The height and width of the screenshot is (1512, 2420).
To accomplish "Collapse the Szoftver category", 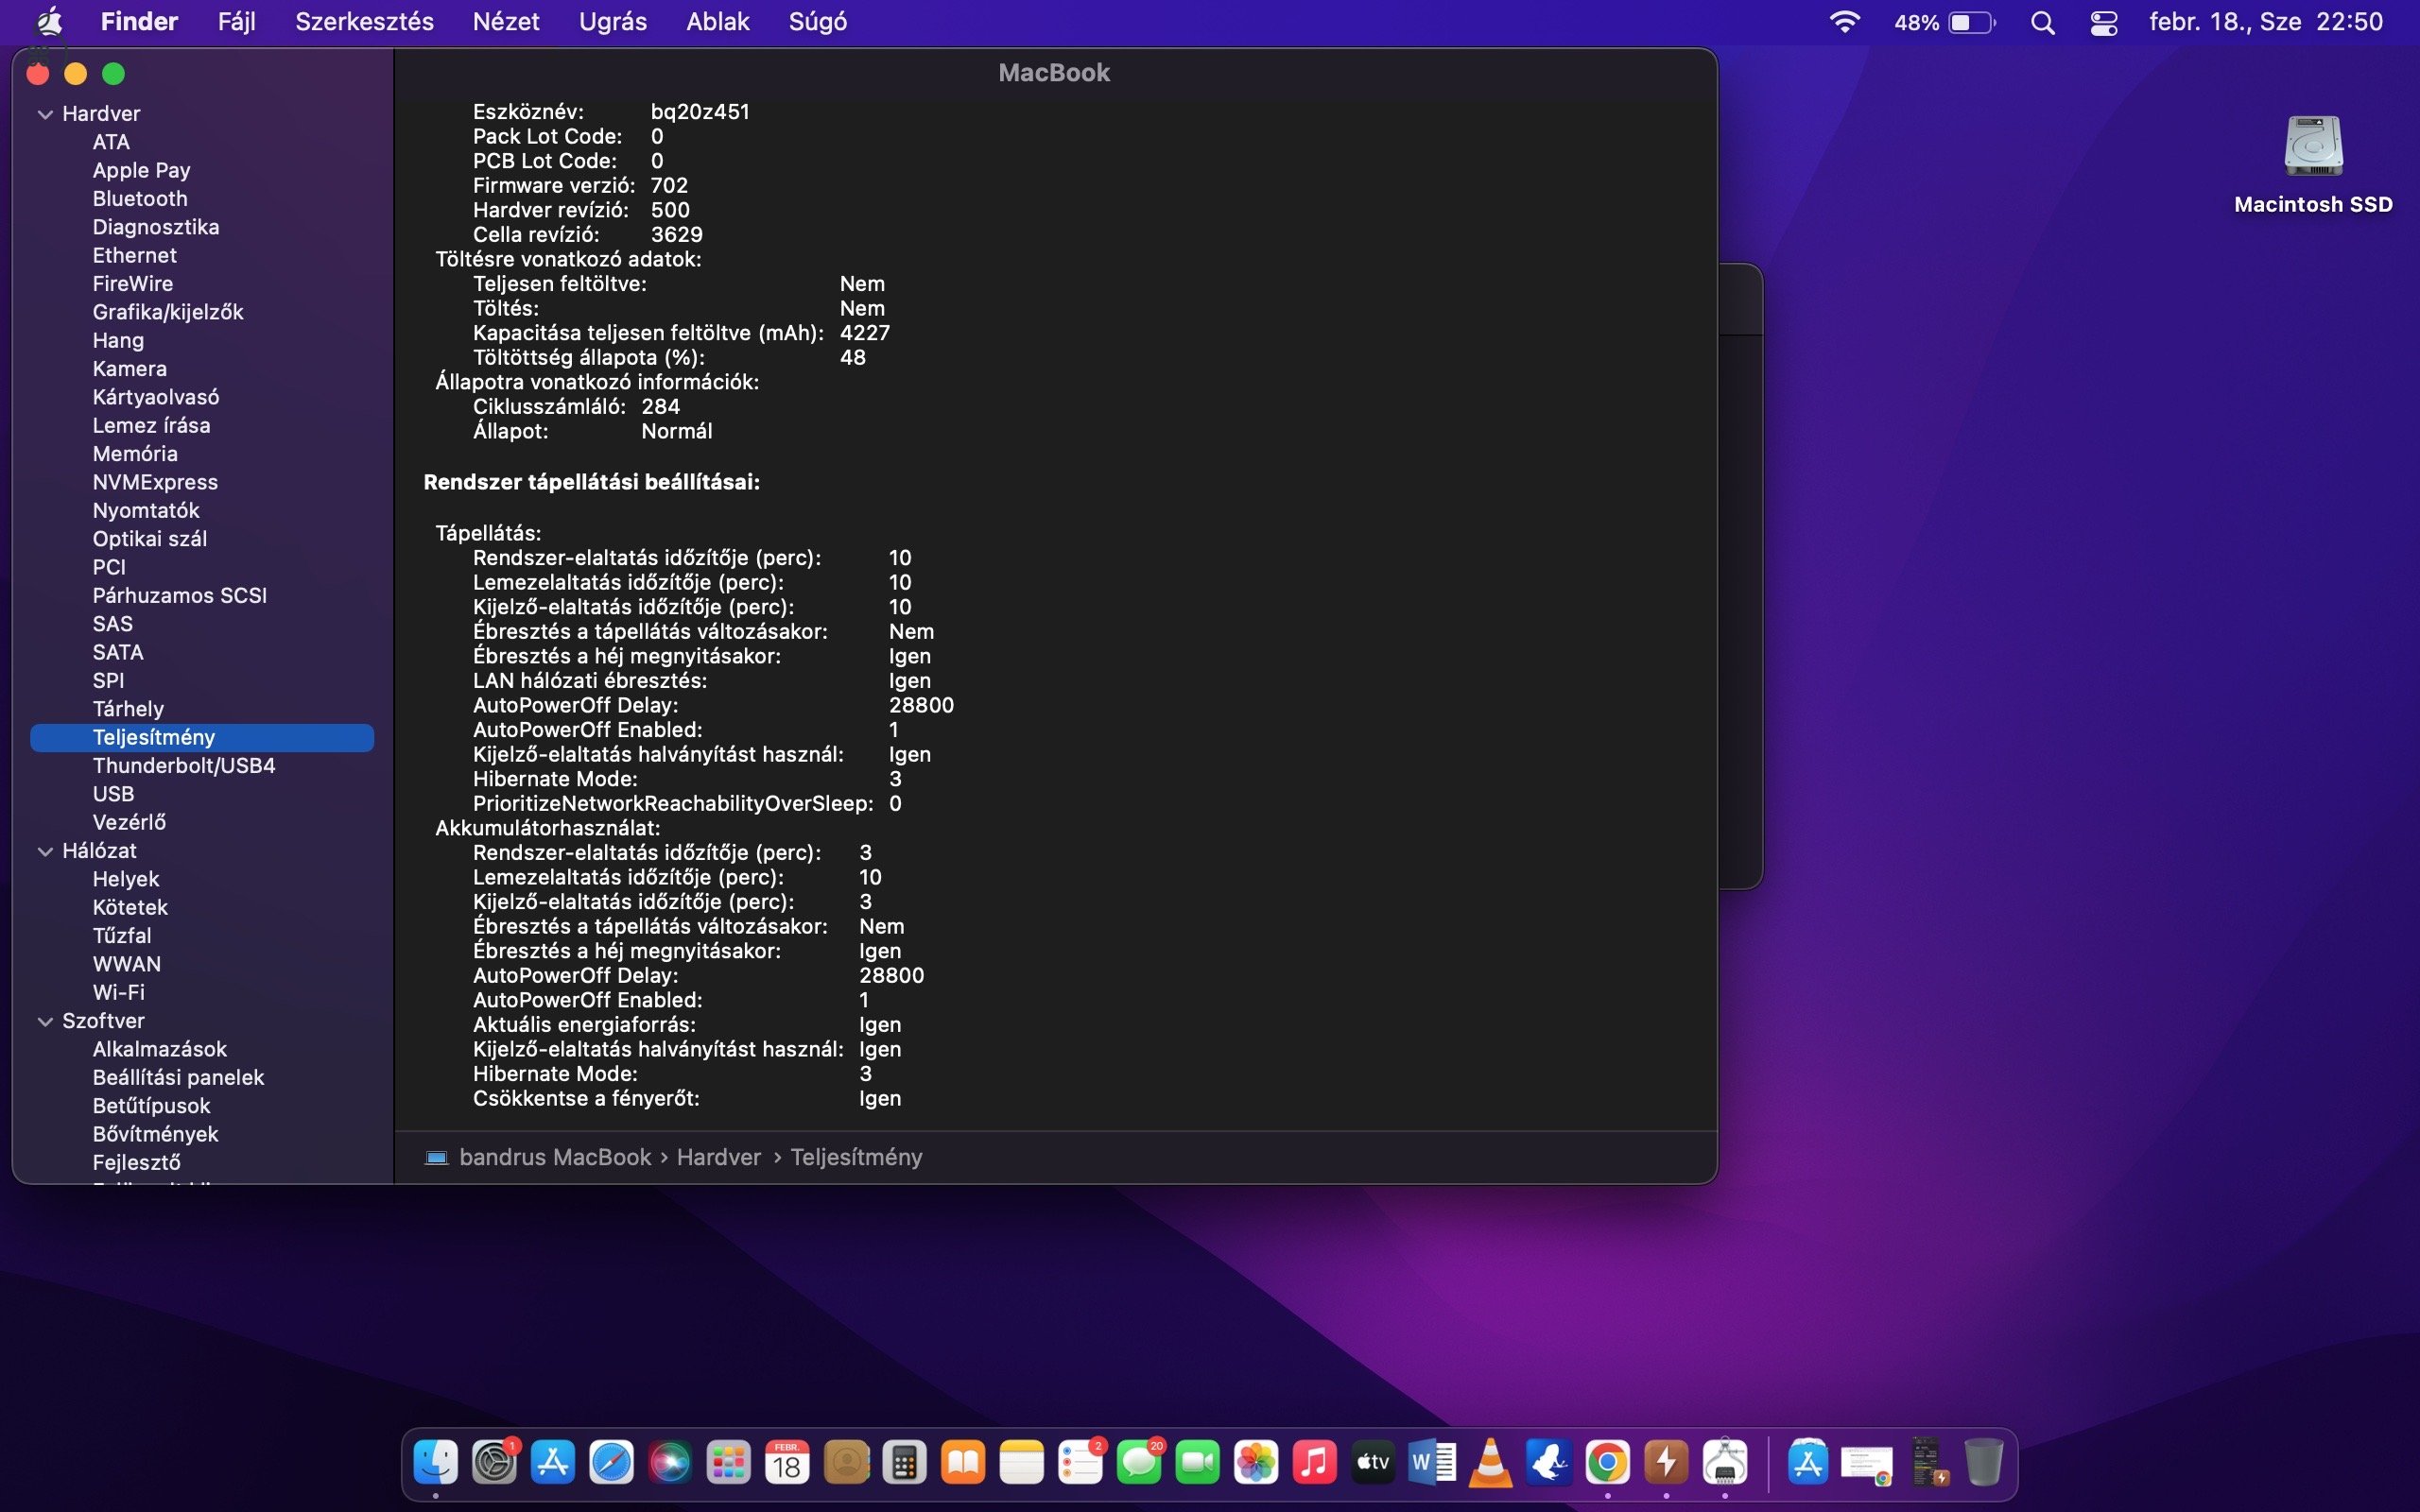I will pyautogui.click(x=45, y=1020).
